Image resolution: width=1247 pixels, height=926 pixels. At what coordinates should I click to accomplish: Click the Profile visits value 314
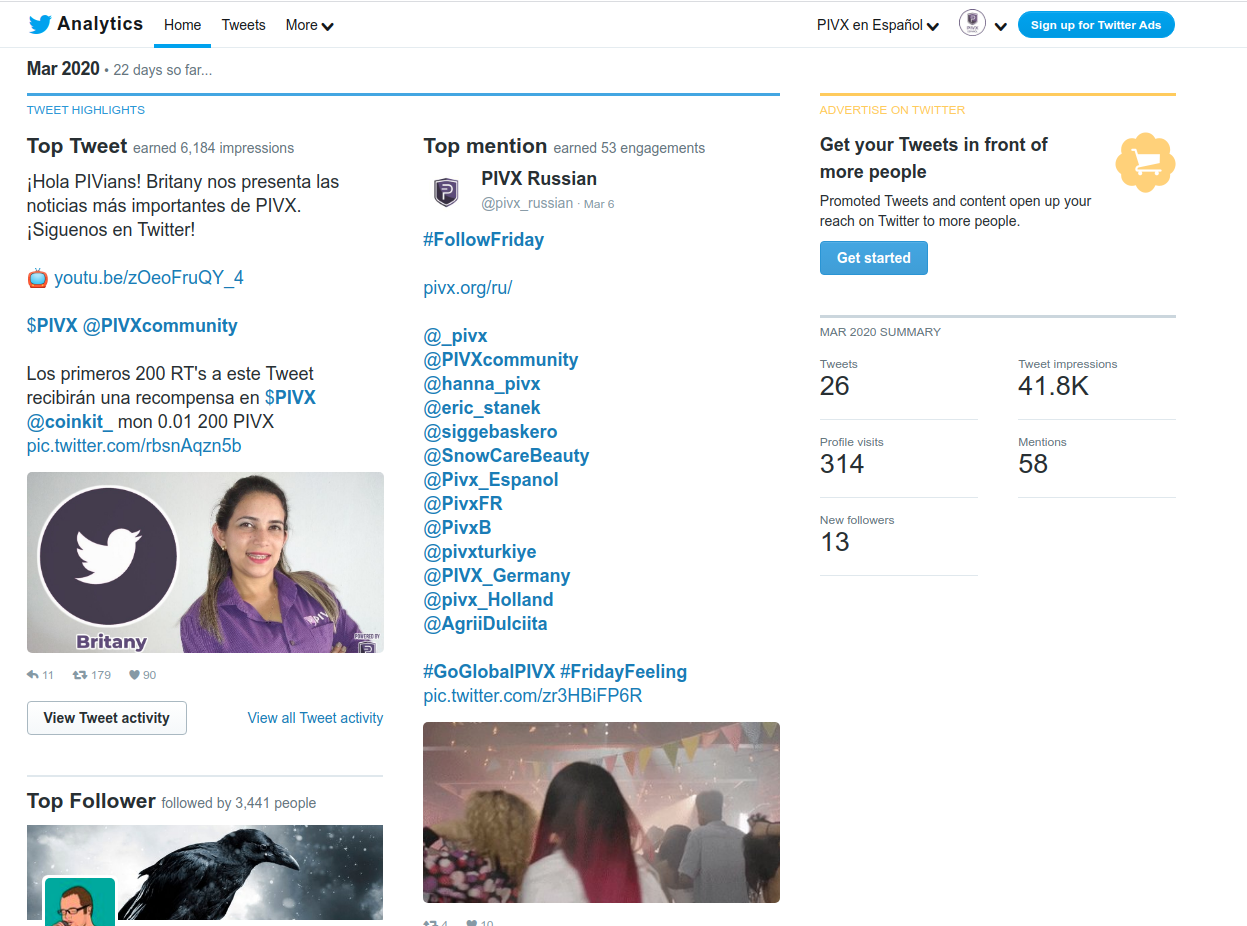tap(842, 465)
